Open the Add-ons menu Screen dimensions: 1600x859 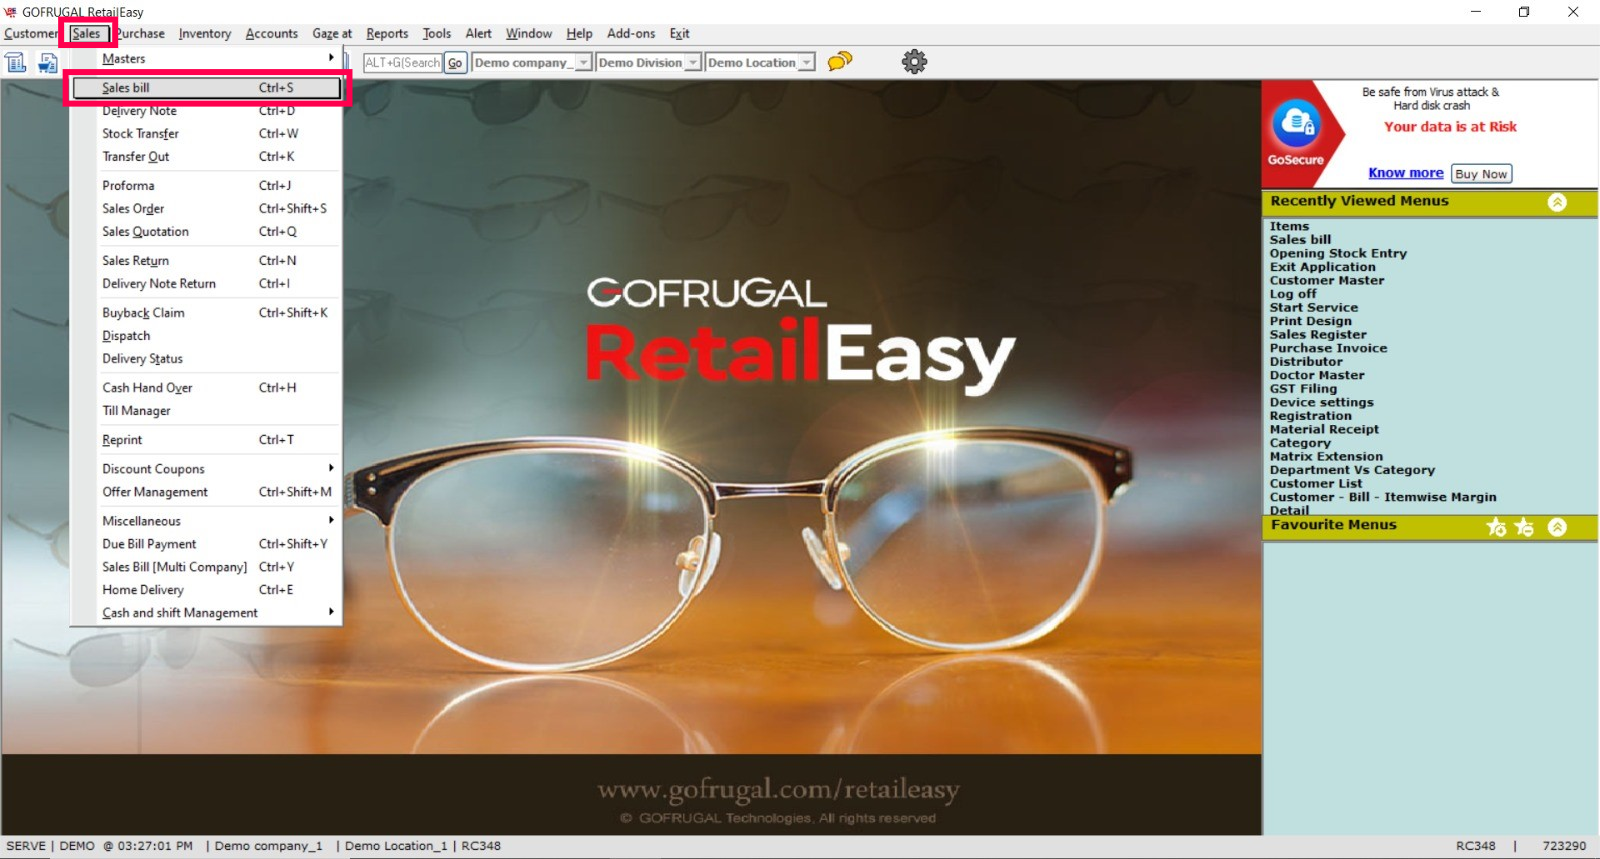(631, 33)
